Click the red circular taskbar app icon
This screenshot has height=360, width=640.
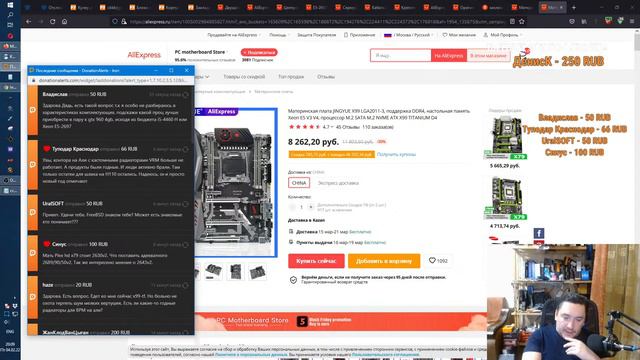coord(10,36)
